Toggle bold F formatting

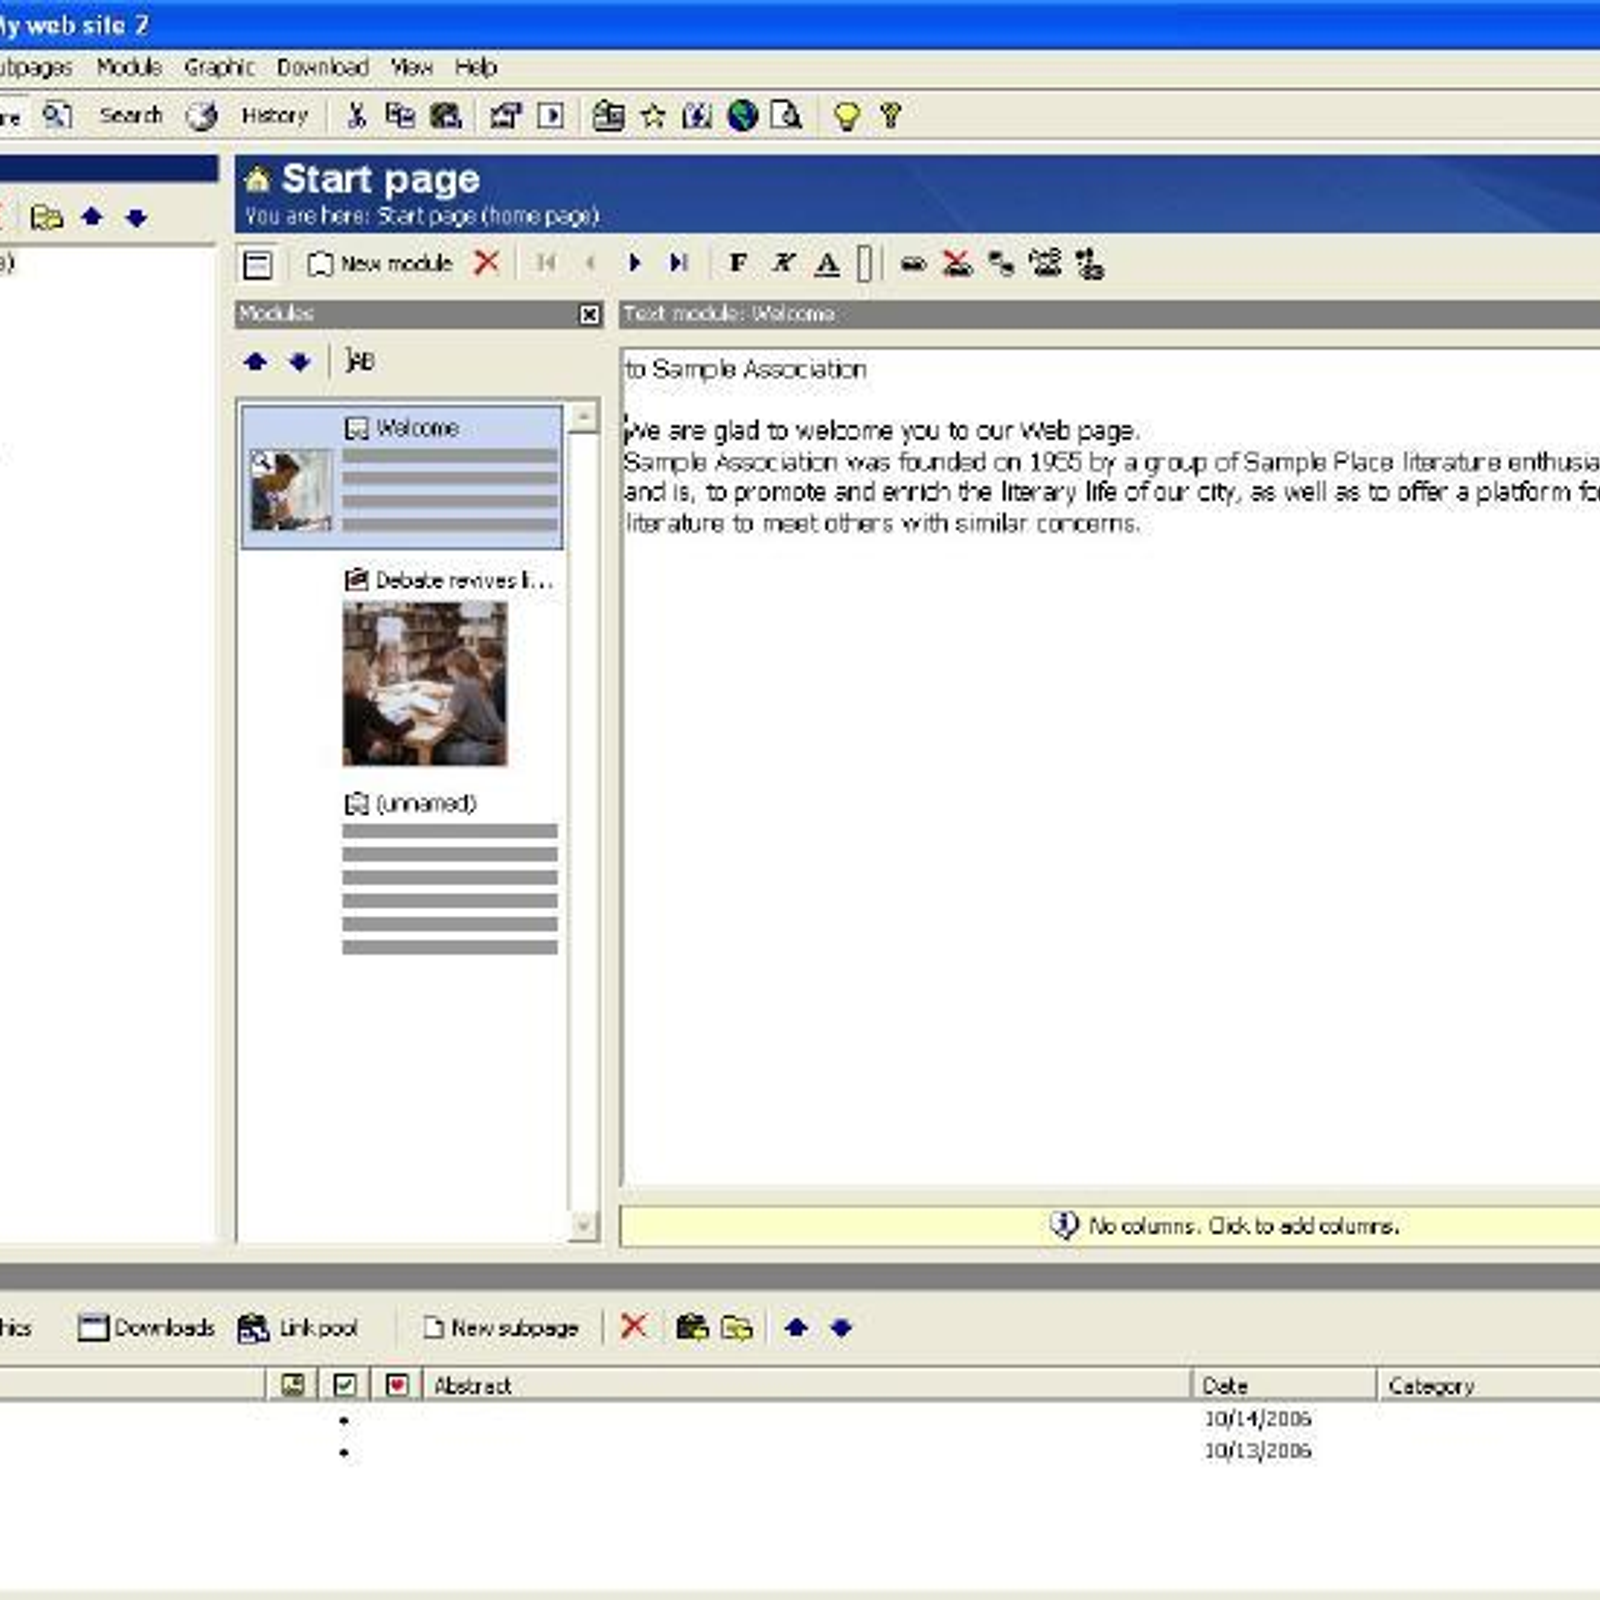click(738, 262)
